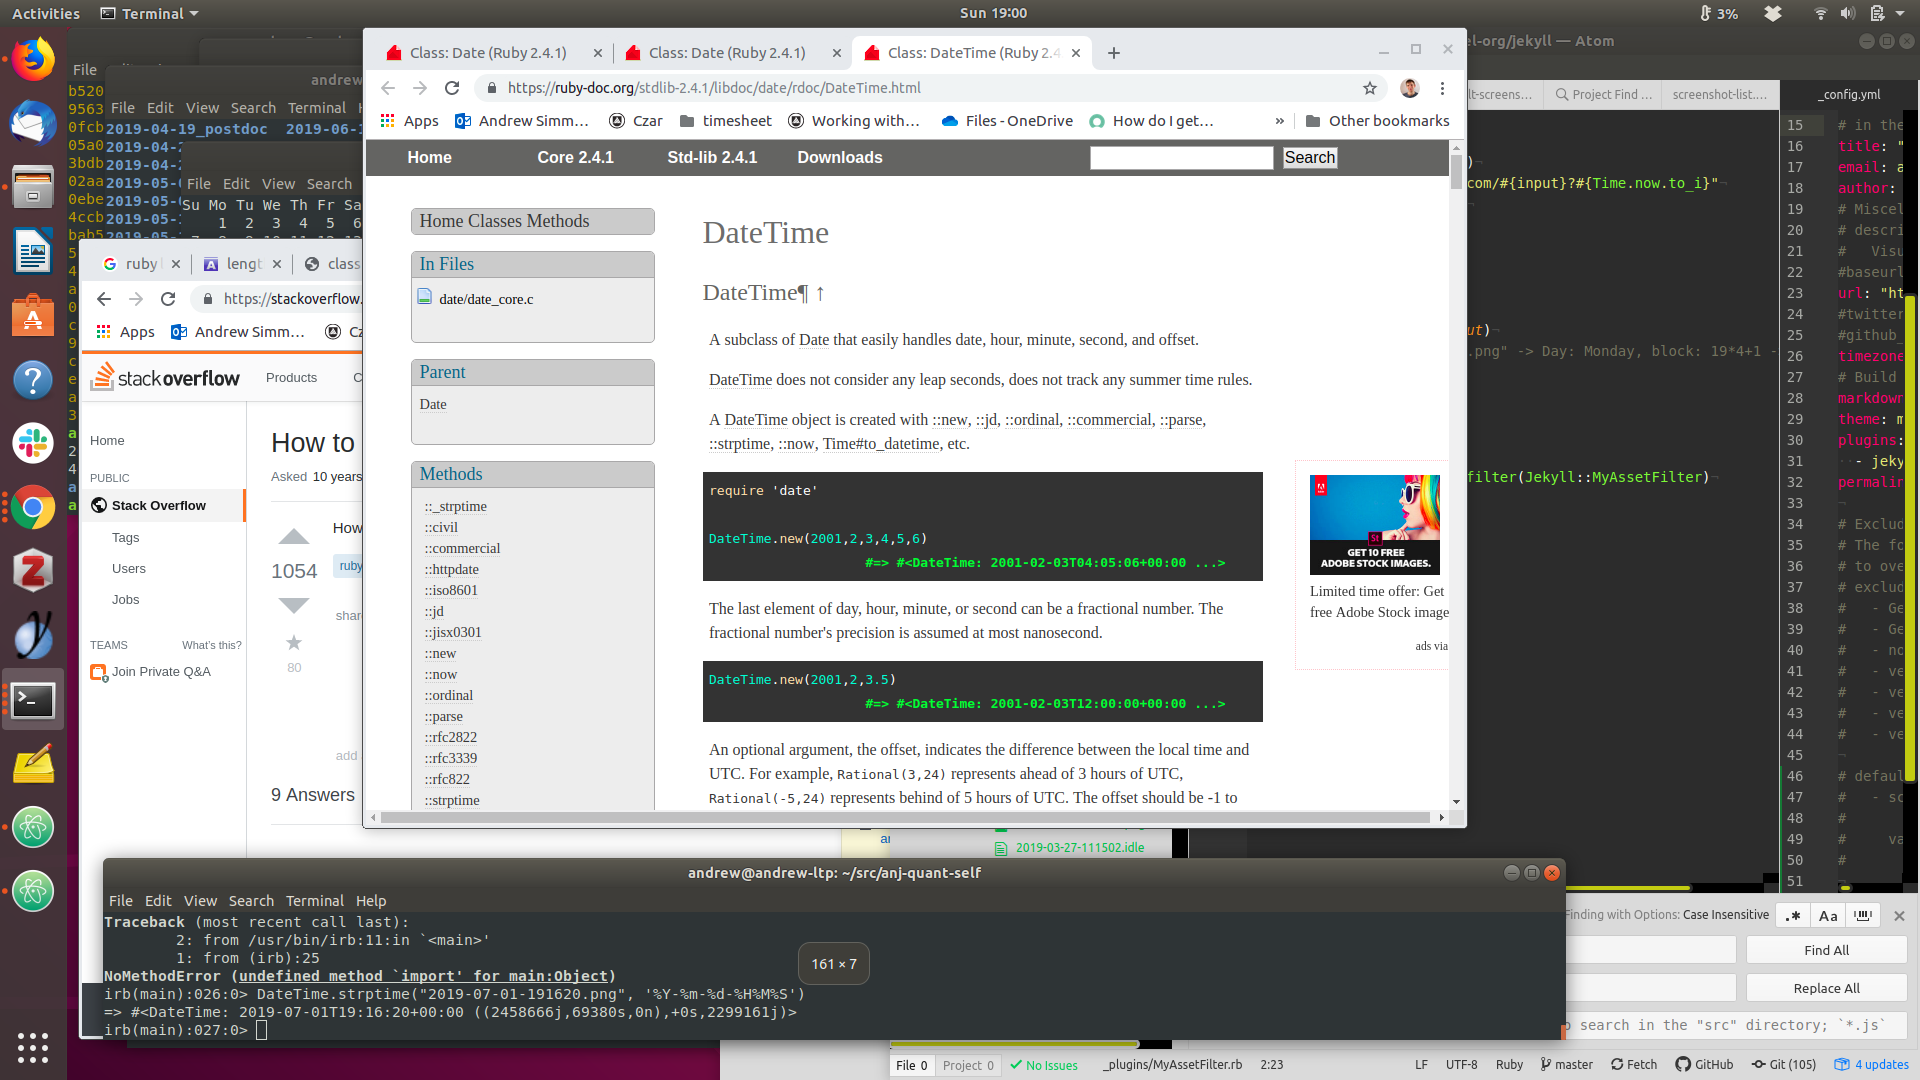Bookmark this page with the star icon
This screenshot has height=1080, width=1920.
1370,88
